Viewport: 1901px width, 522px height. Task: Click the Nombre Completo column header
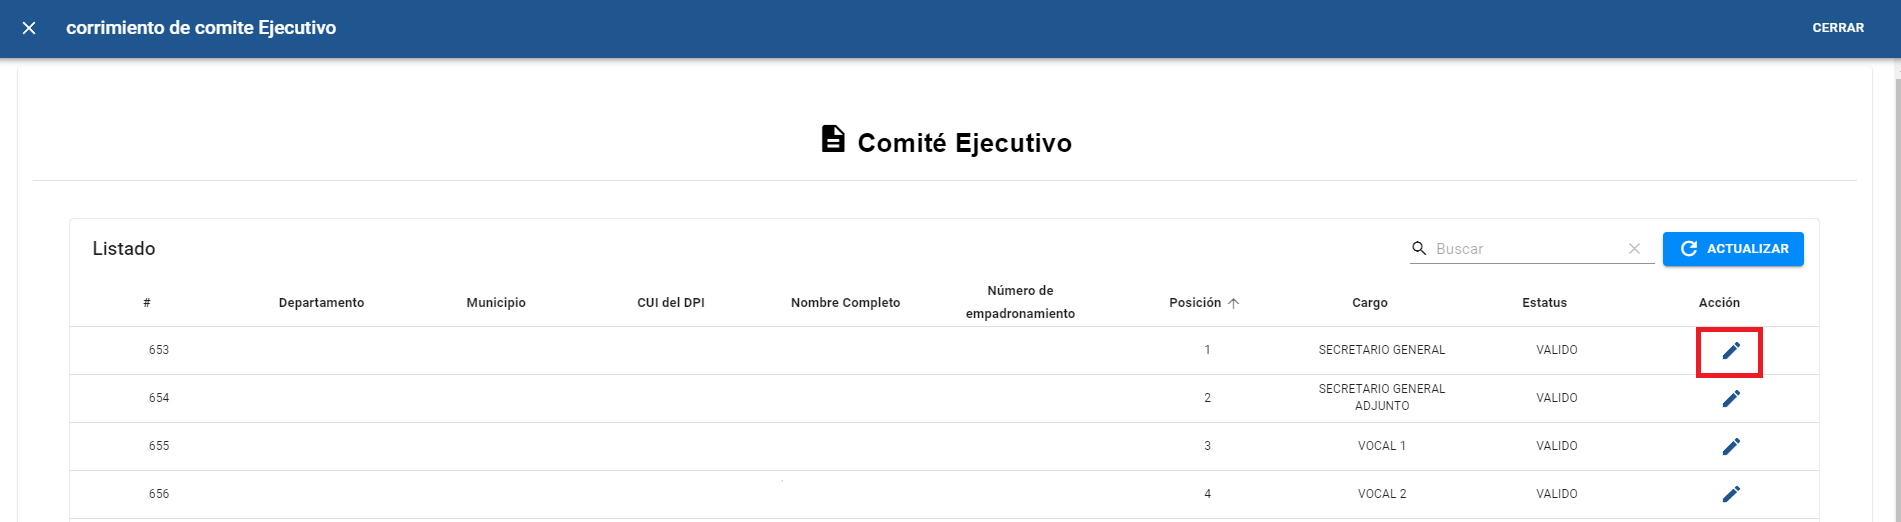(845, 303)
